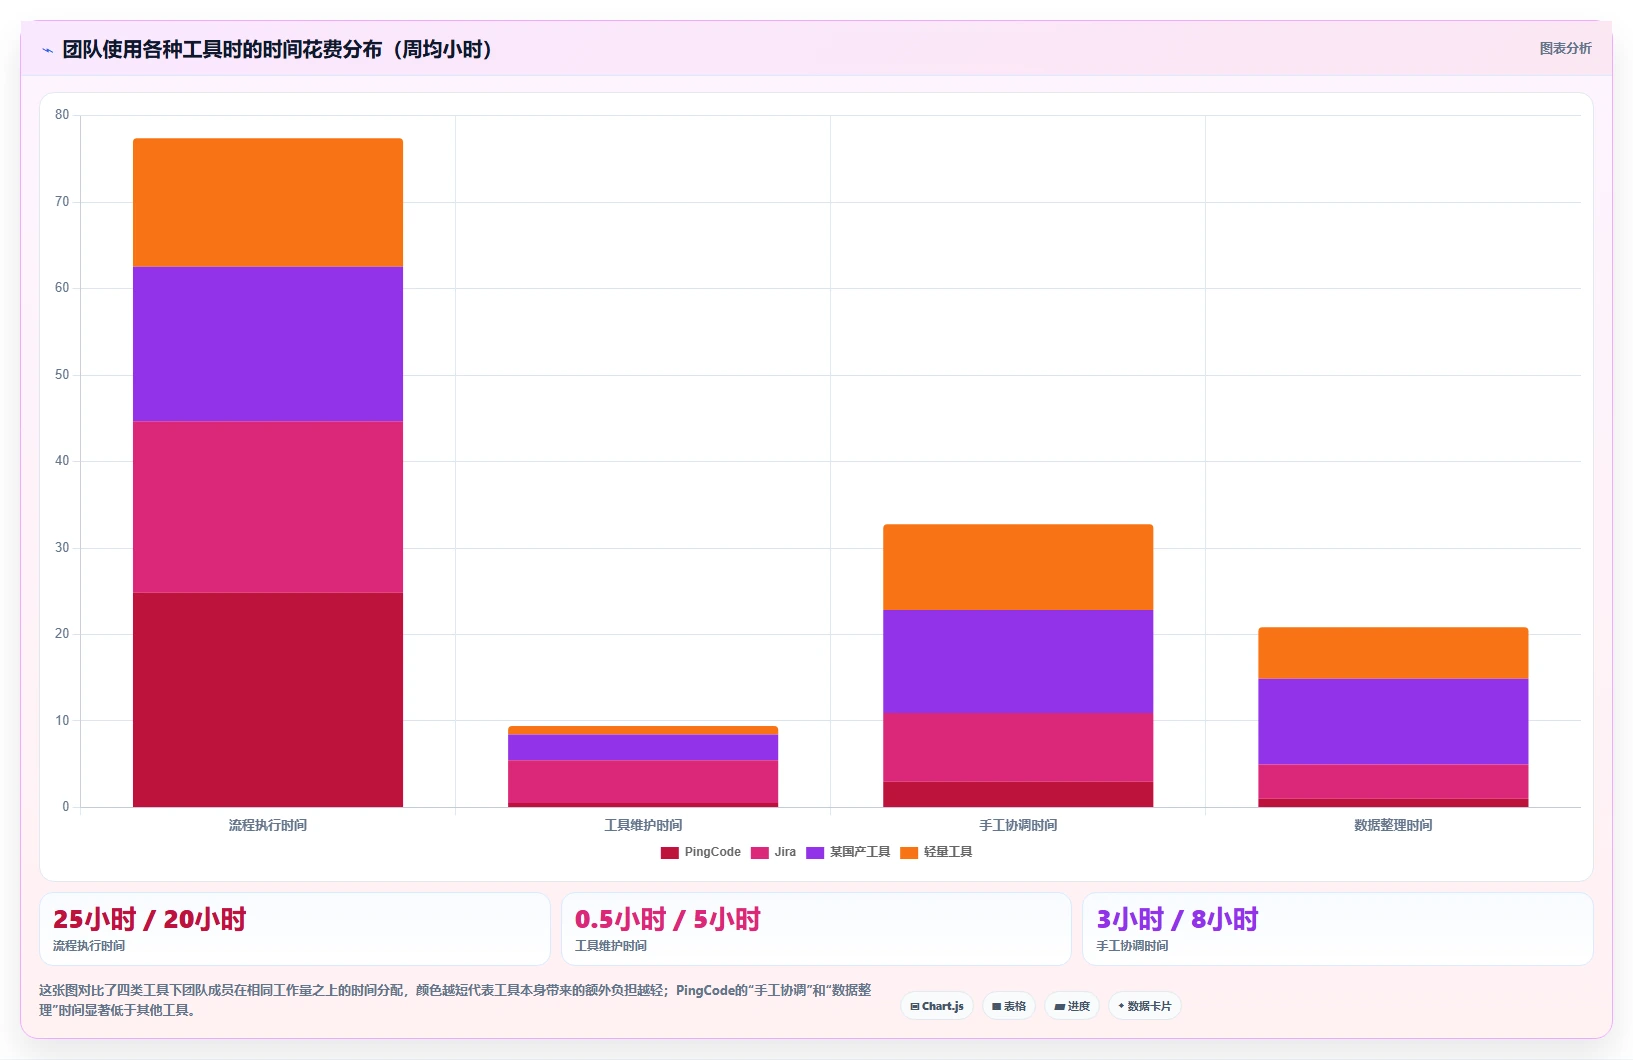The width and height of the screenshot is (1633, 1060).
Task: Click purple segment of 数据整理时间 bar
Action: [x=1393, y=722]
